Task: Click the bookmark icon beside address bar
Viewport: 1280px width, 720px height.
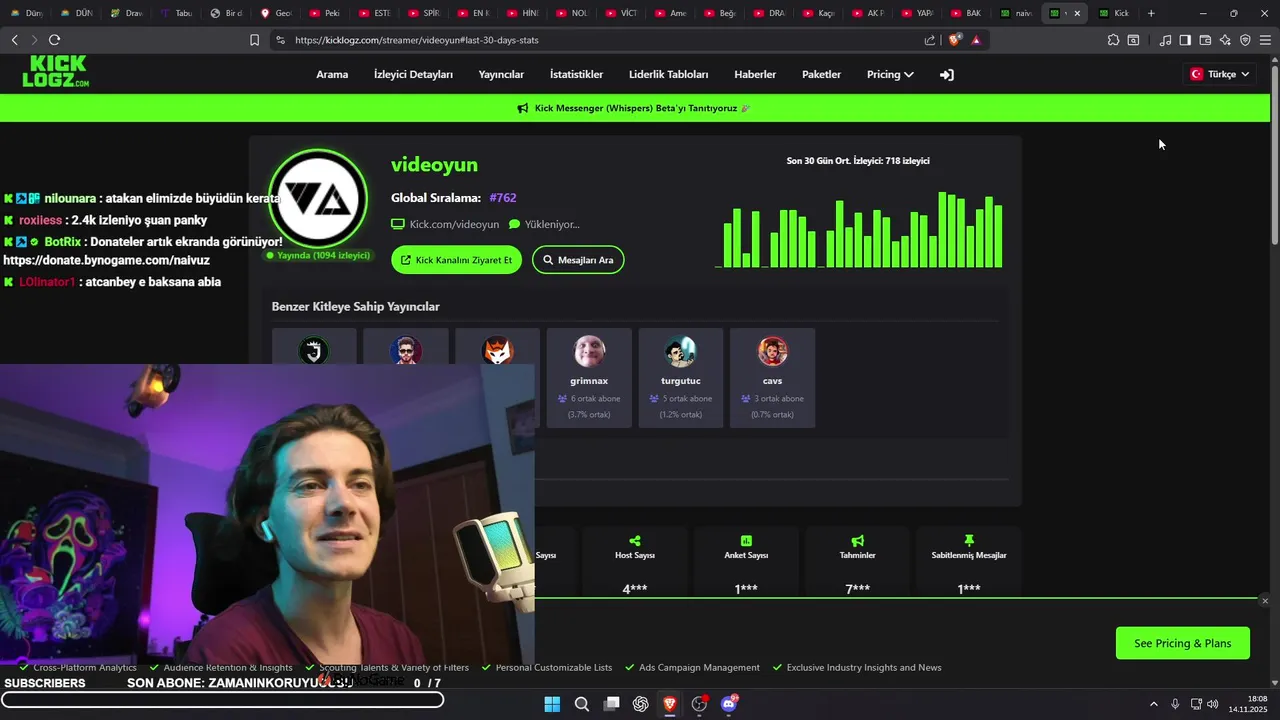Action: pyautogui.click(x=254, y=40)
